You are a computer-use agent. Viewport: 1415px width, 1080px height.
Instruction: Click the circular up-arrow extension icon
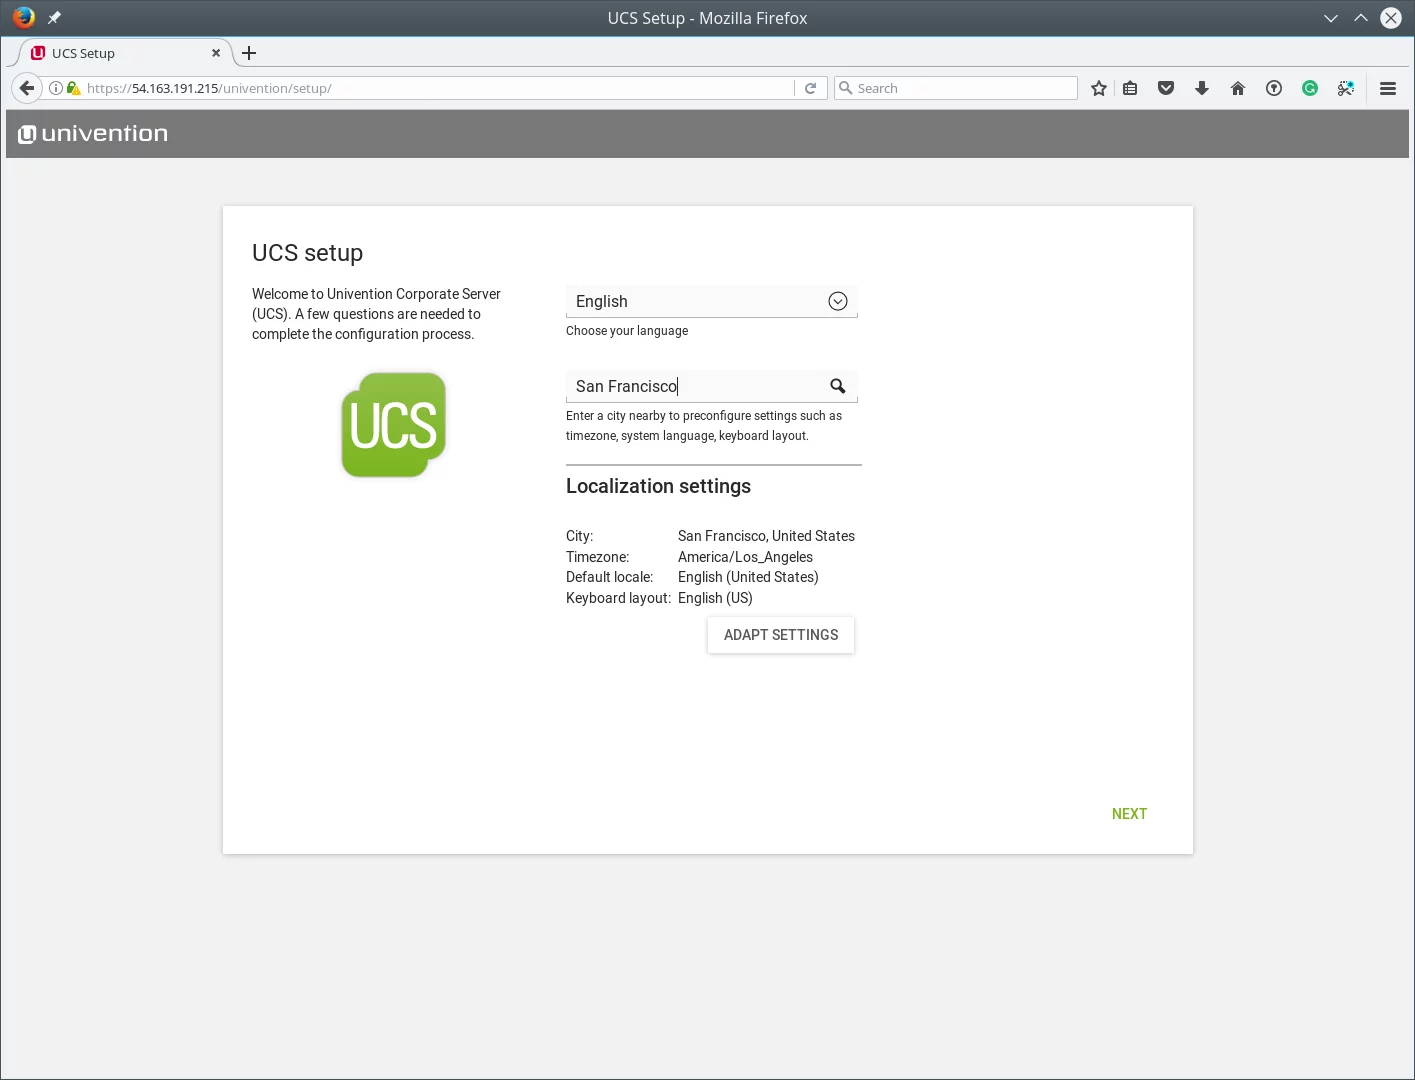[x=1274, y=88]
